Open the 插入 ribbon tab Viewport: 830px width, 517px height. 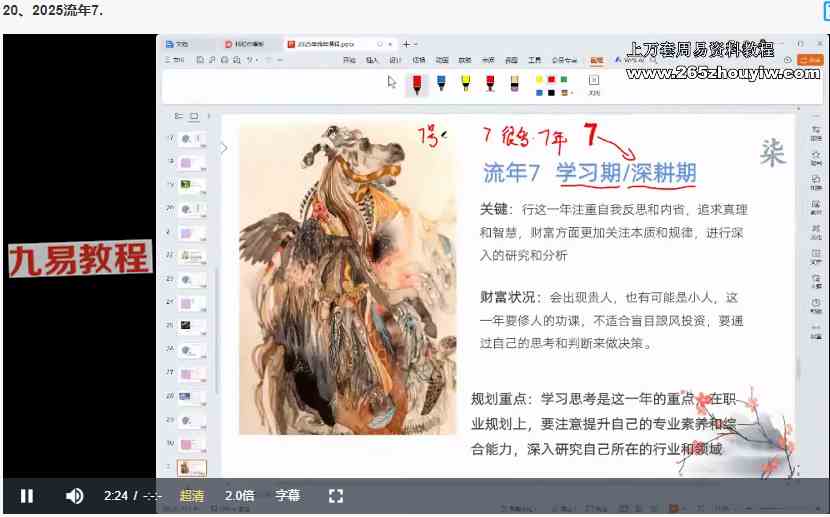[372, 60]
